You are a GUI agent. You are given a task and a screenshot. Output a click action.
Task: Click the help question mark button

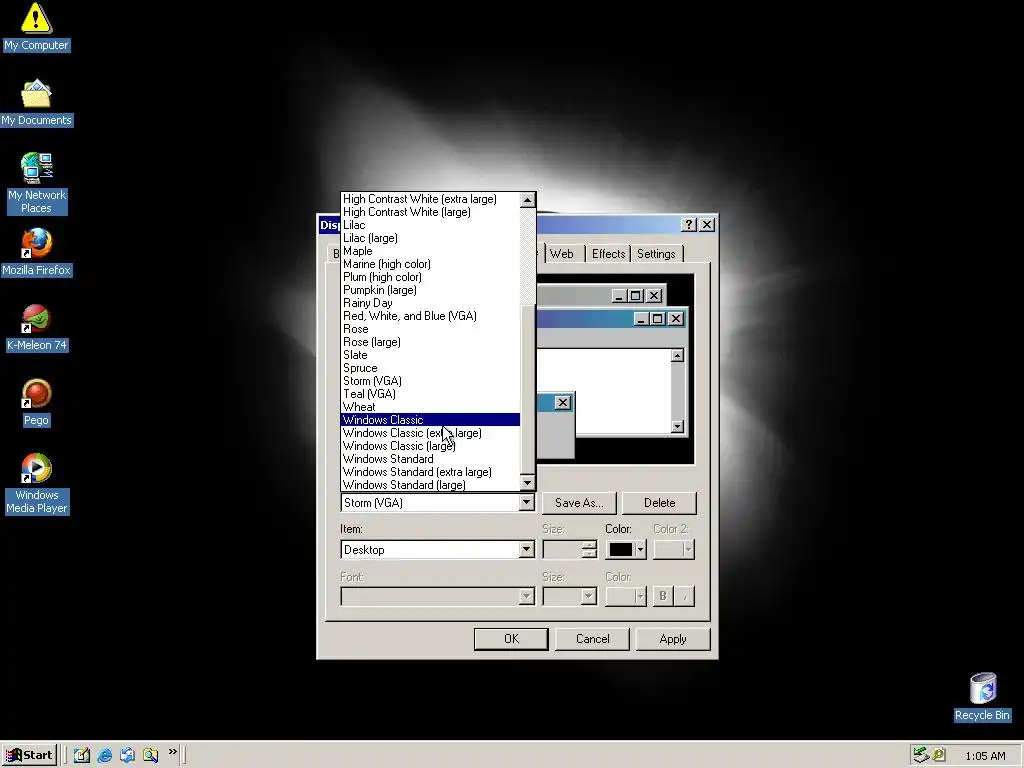688,225
